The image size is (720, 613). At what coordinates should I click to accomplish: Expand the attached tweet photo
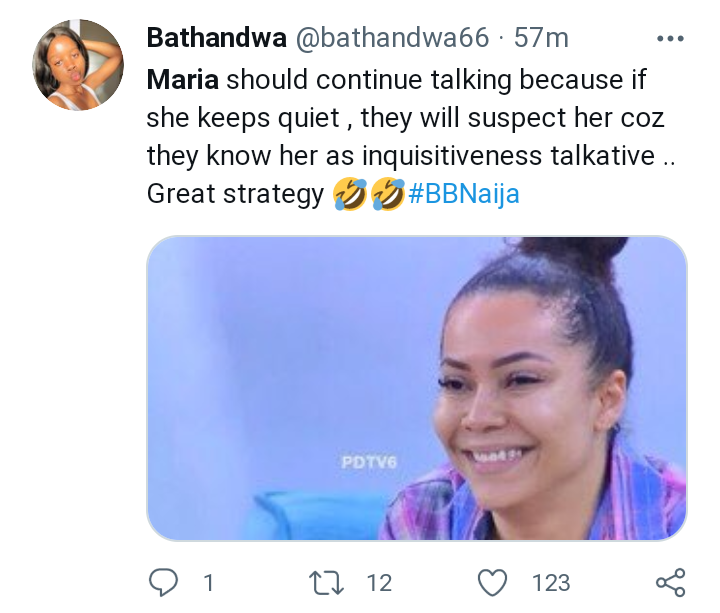(x=416, y=388)
